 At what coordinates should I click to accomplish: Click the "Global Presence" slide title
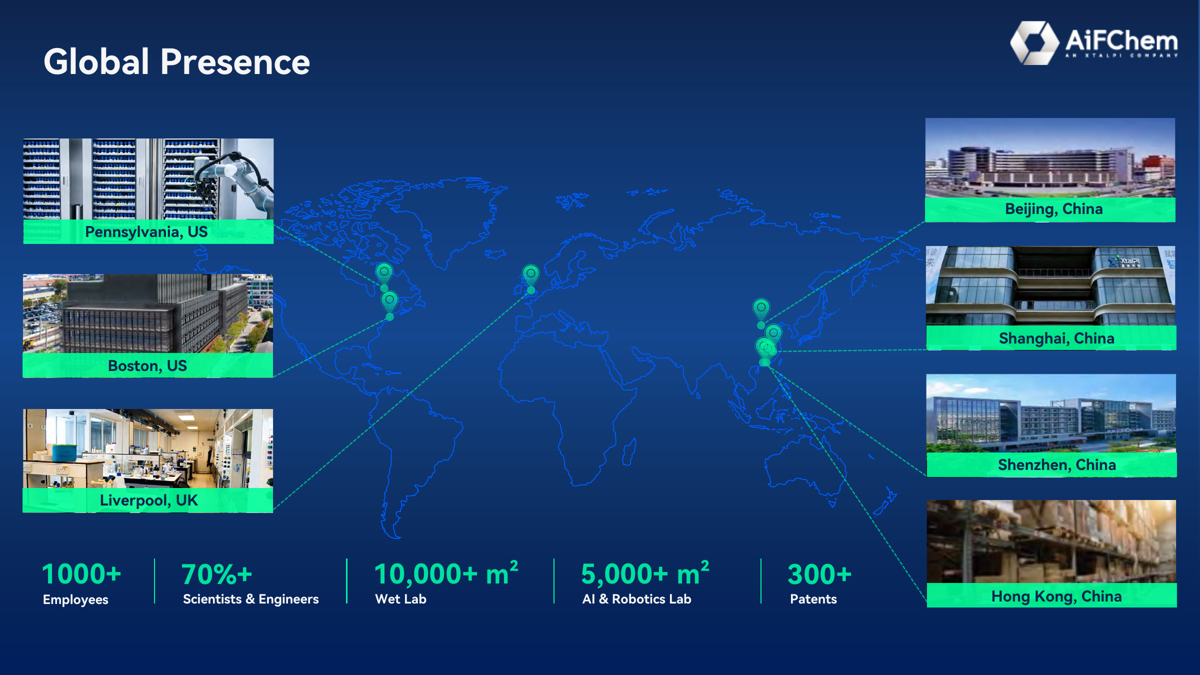177,62
